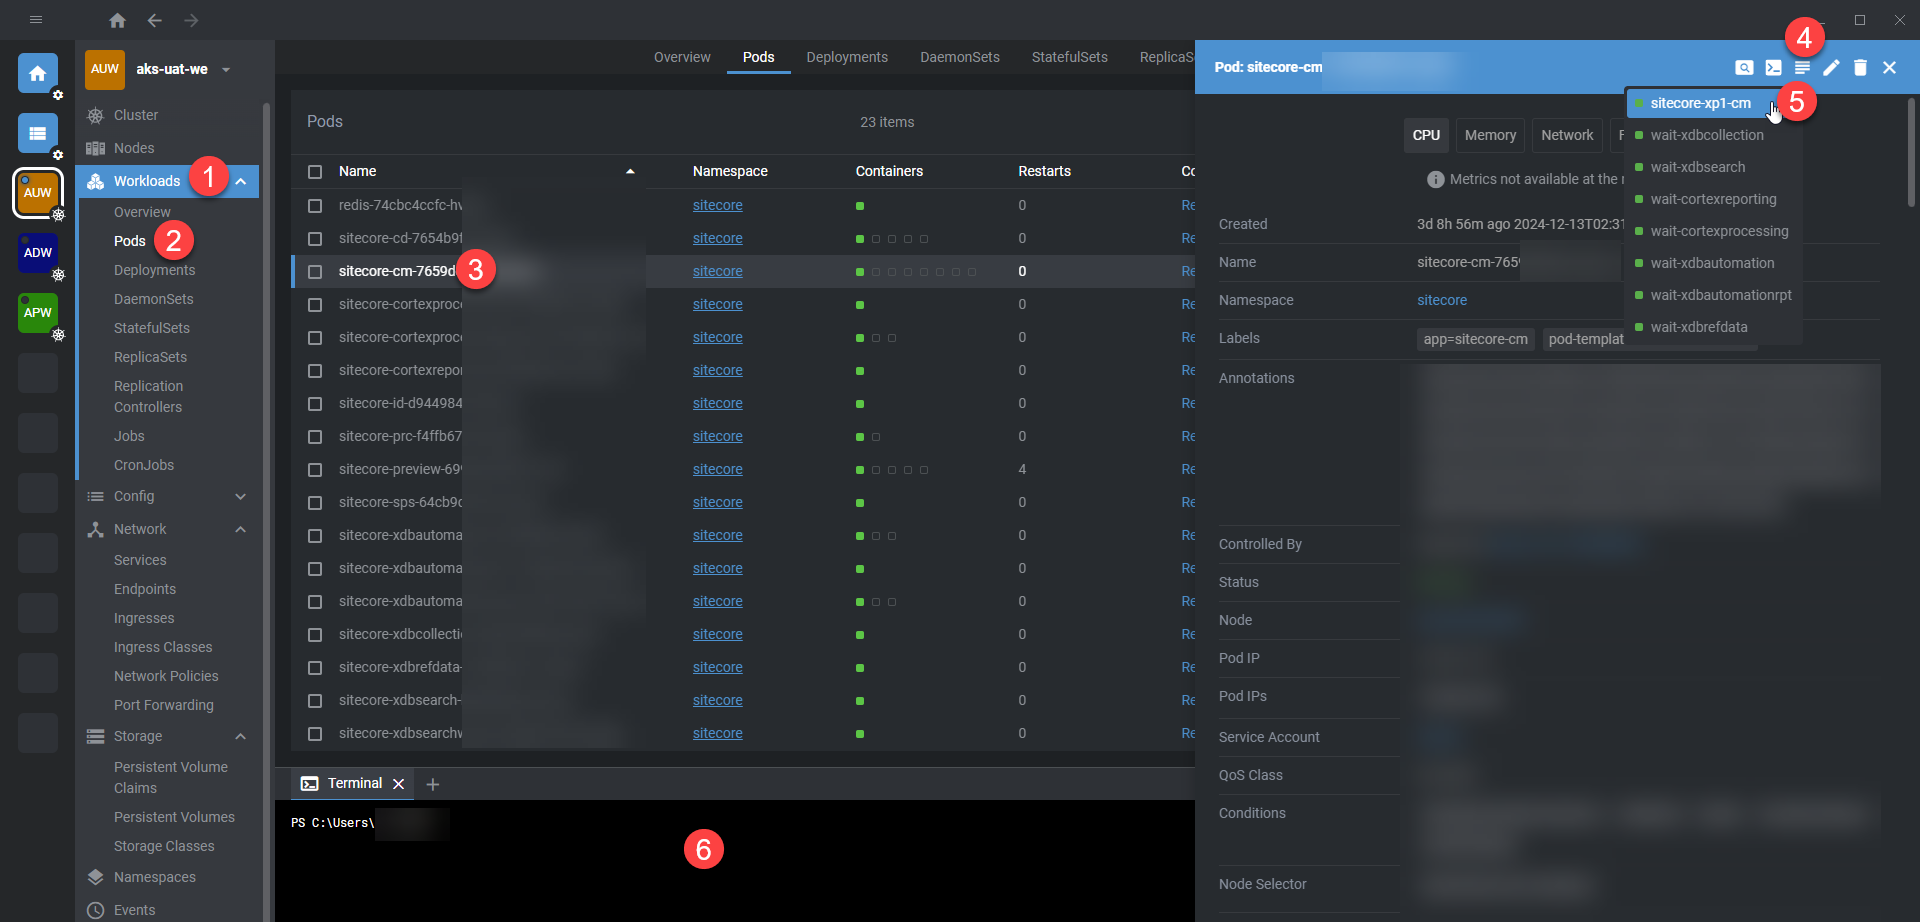Switch to the APW cluster in the sidebar
The width and height of the screenshot is (1920, 922).
37,313
